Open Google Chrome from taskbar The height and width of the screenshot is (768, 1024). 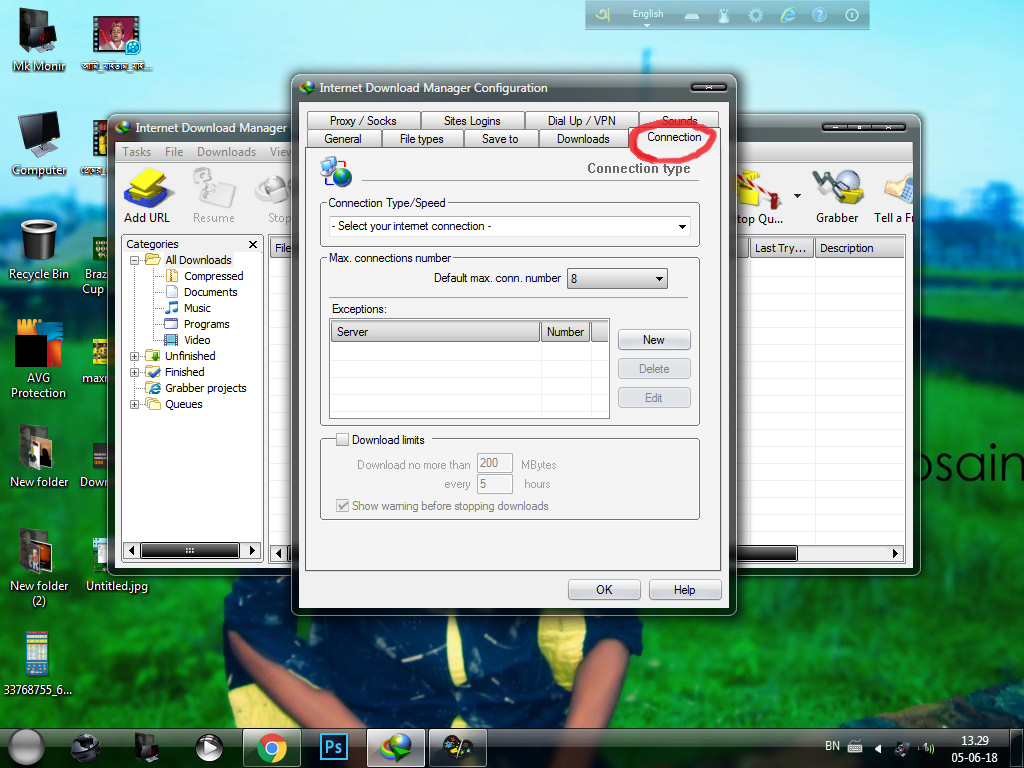pos(272,748)
